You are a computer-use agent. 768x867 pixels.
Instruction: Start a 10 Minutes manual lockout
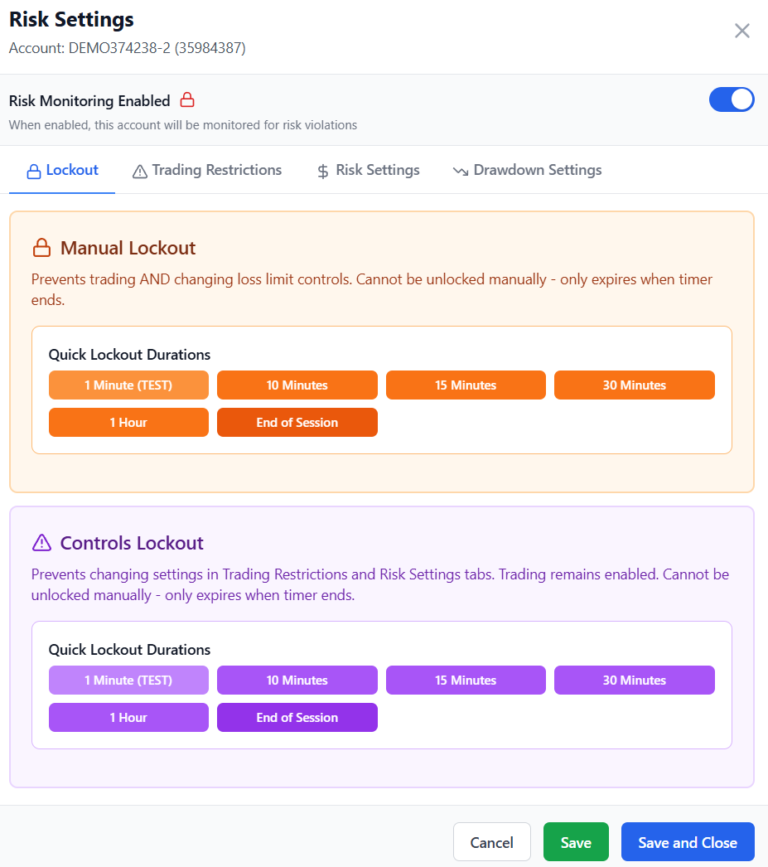[297, 385]
